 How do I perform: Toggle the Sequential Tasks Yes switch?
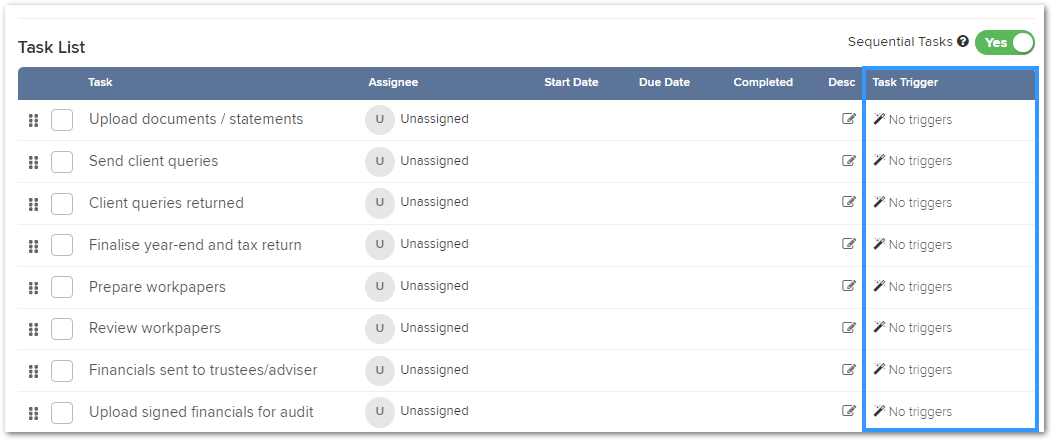[1005, 42]
